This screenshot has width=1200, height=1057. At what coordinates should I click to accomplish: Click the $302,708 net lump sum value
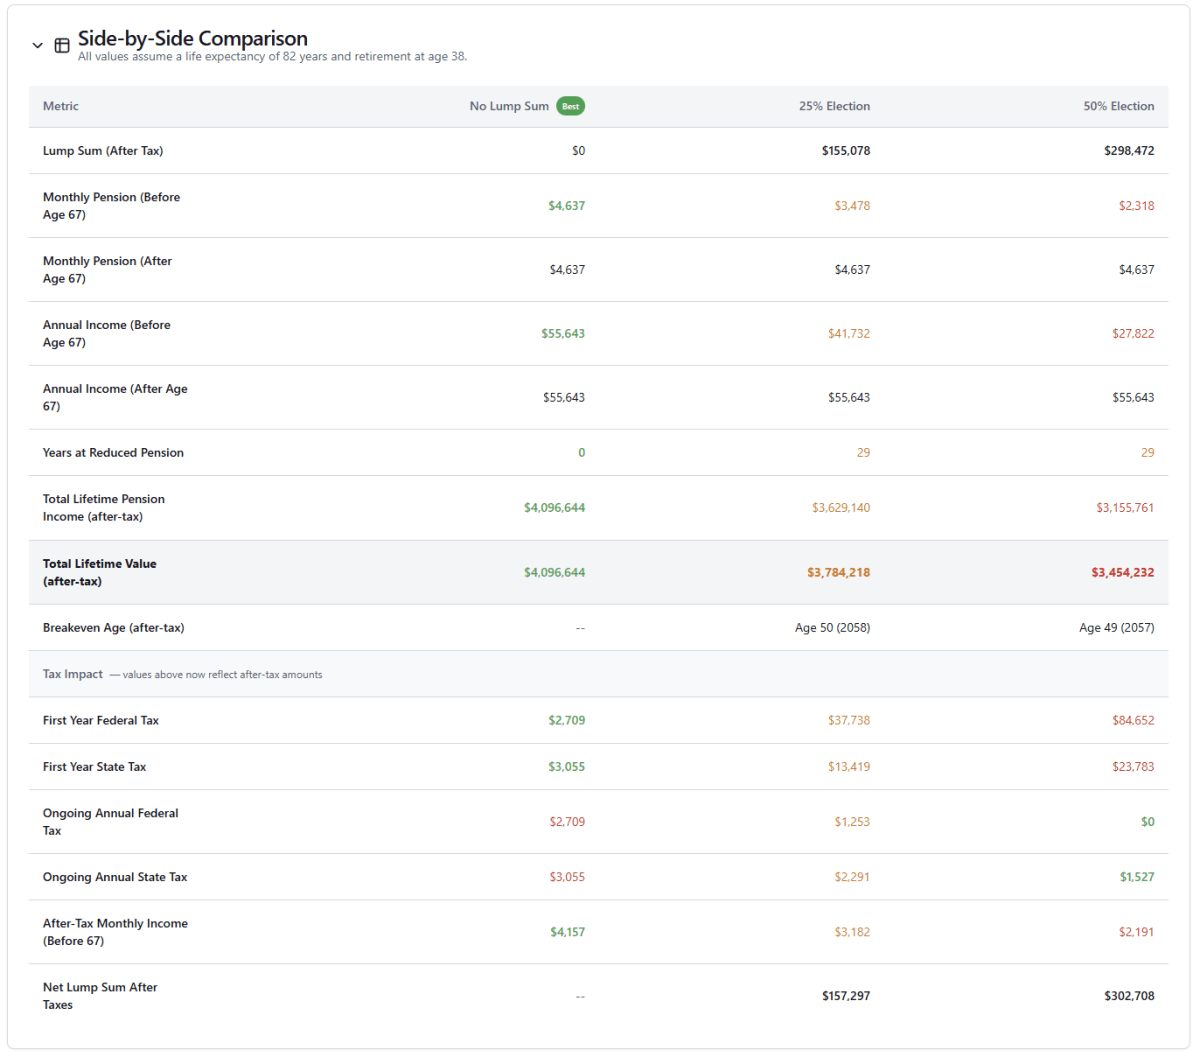click(x=1129, y=996)
